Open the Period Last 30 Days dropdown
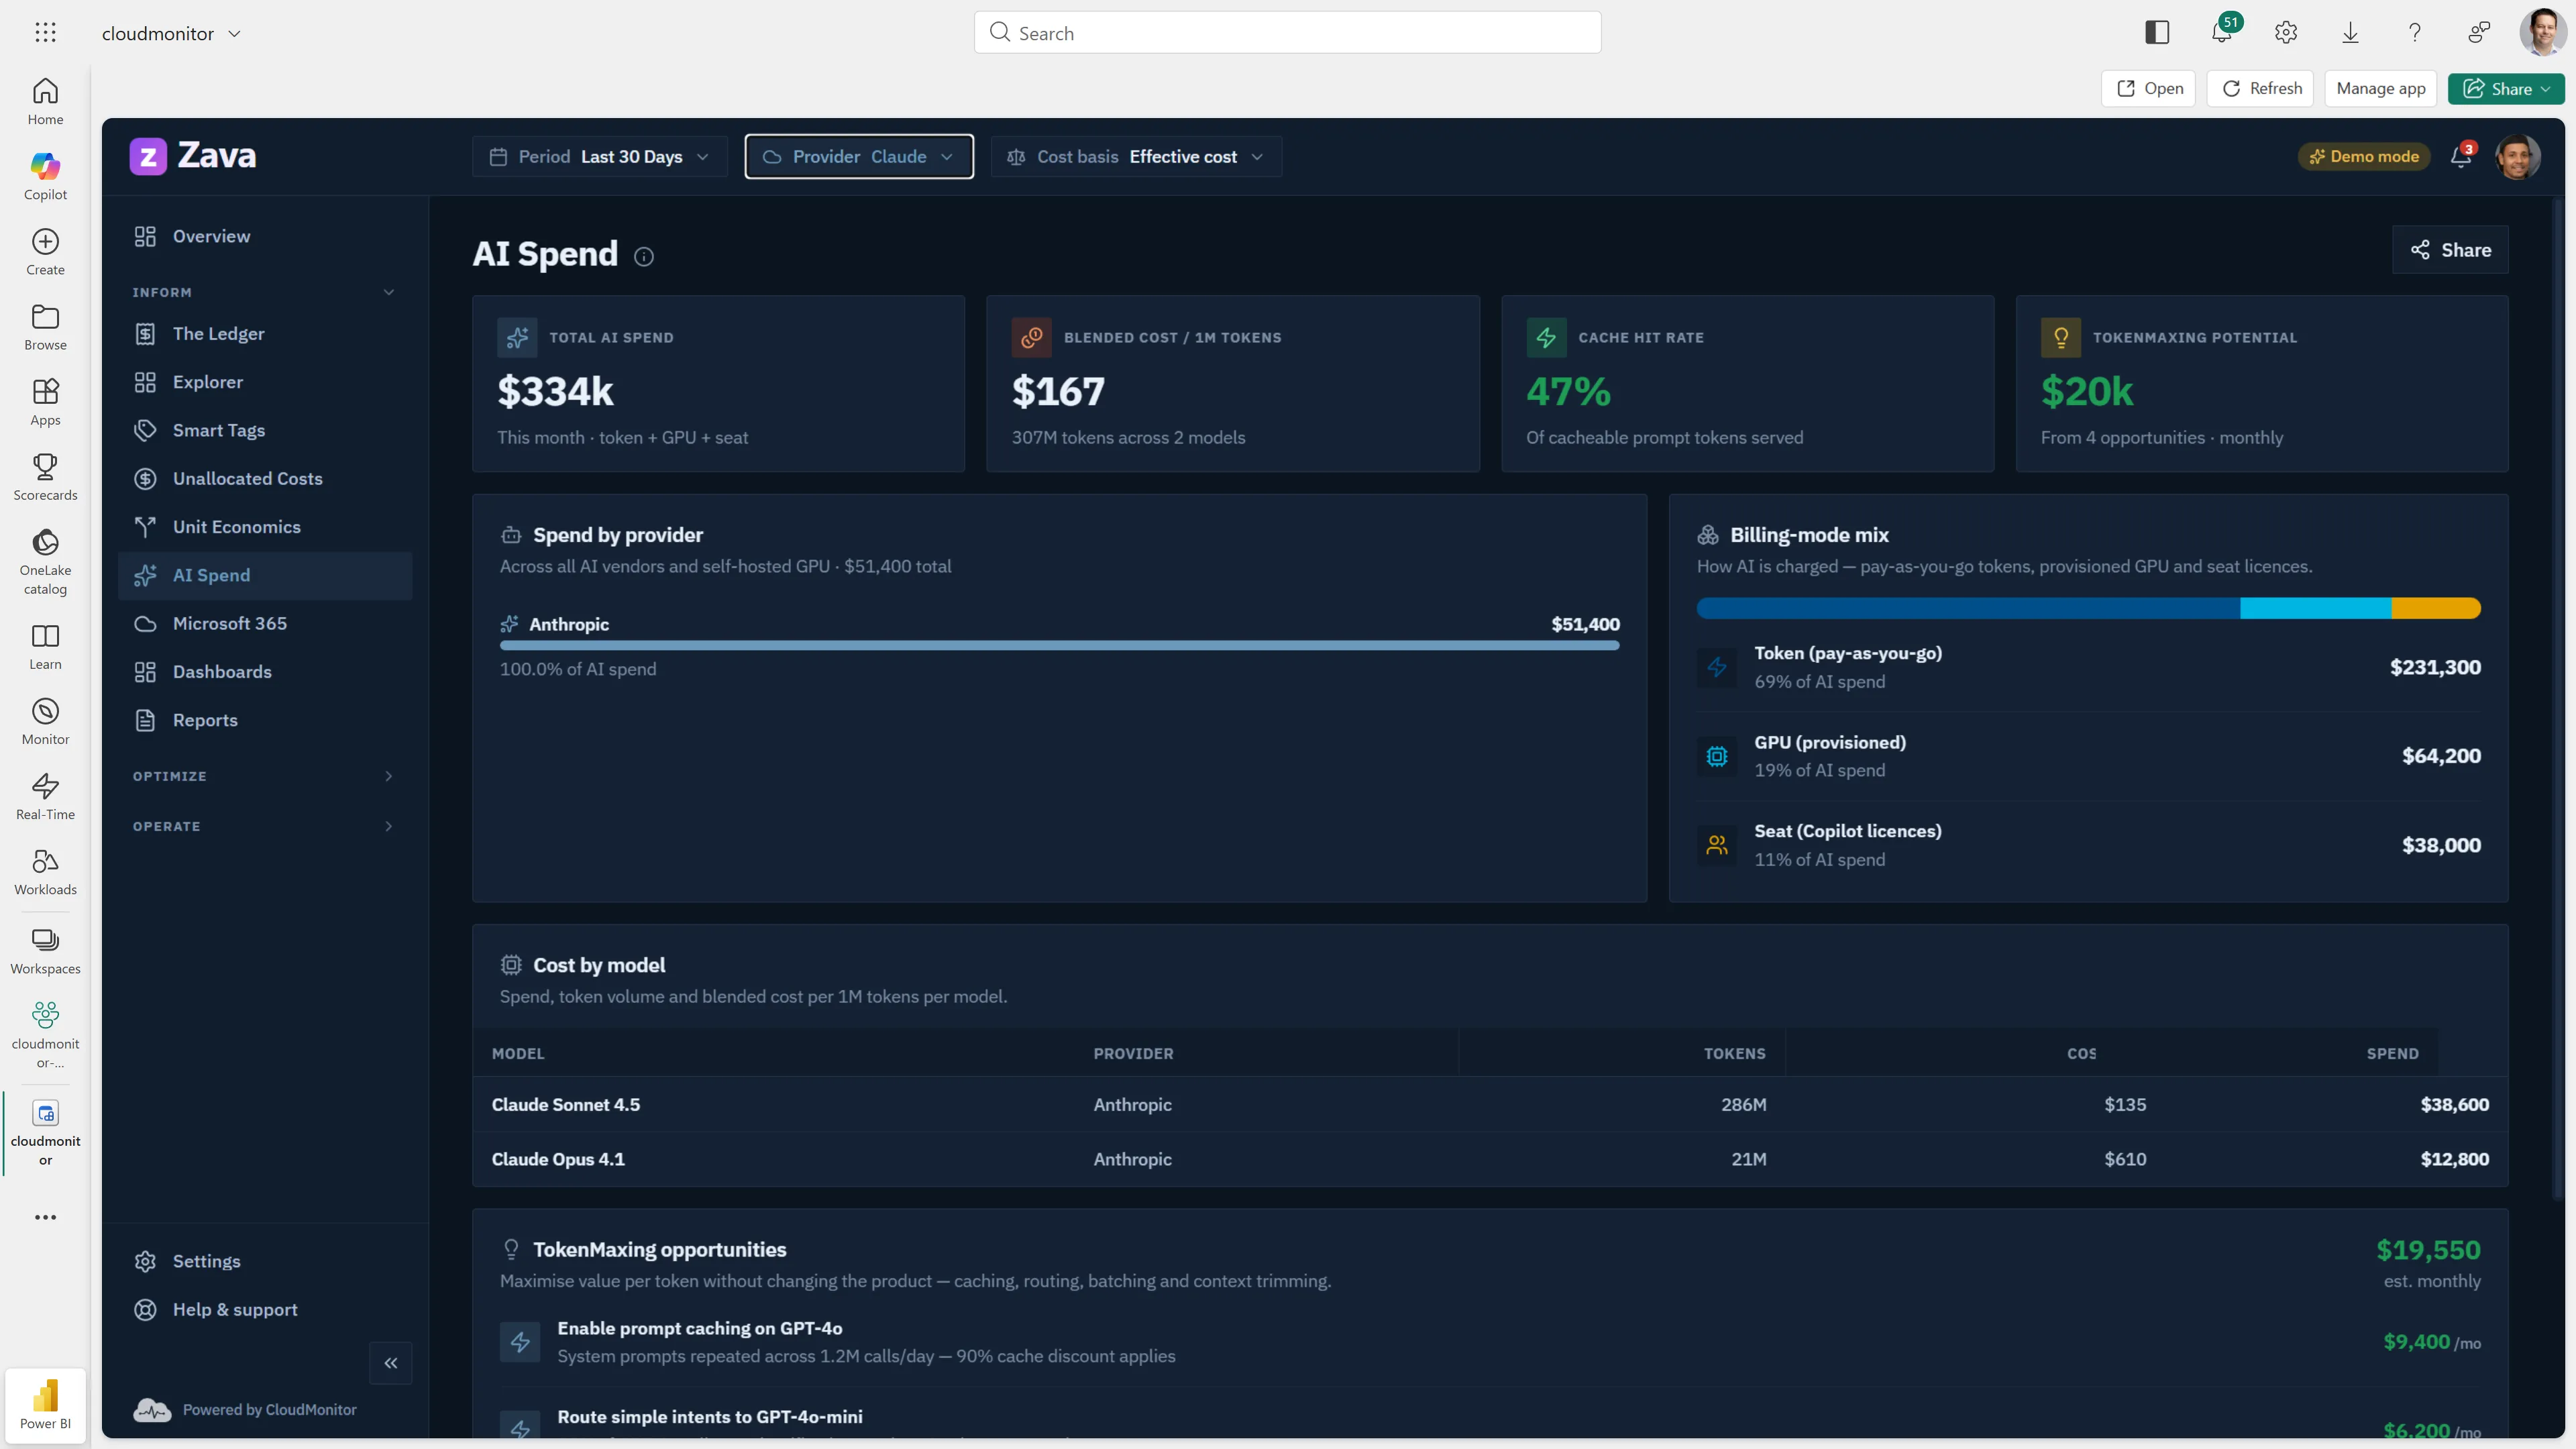The height and width of the screenshot is (1449, 2576). pyautogui.click(x=600, y=156)
